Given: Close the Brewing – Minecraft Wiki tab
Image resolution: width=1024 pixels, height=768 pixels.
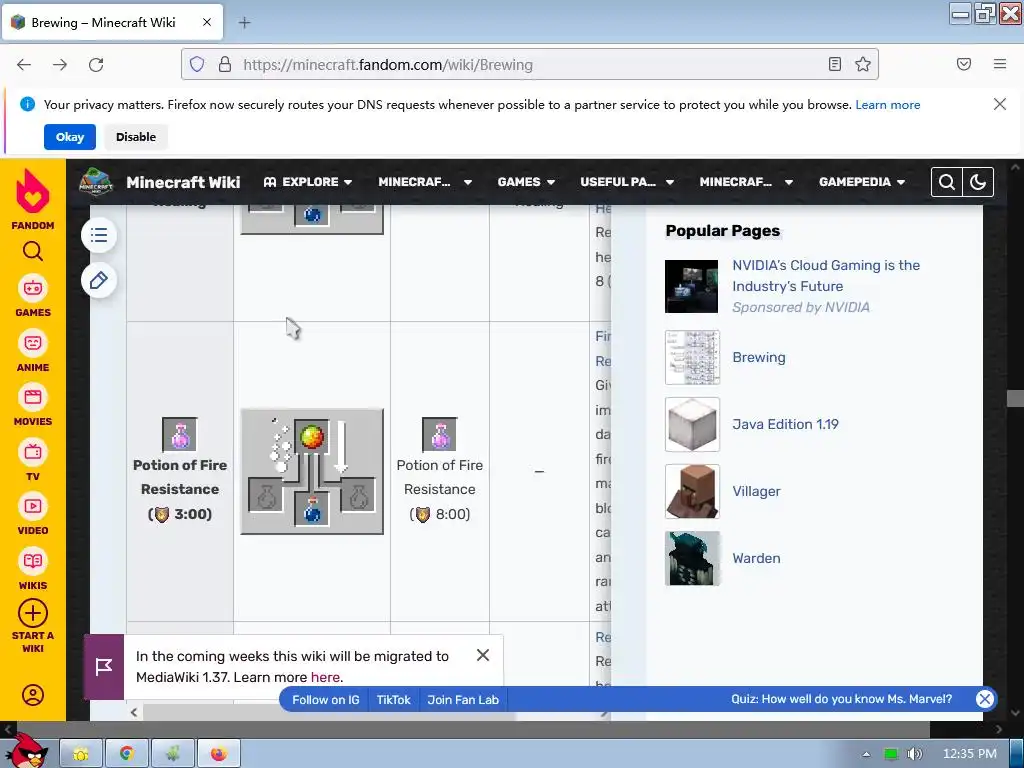Looking at the screenshot, I should [207, 22].
